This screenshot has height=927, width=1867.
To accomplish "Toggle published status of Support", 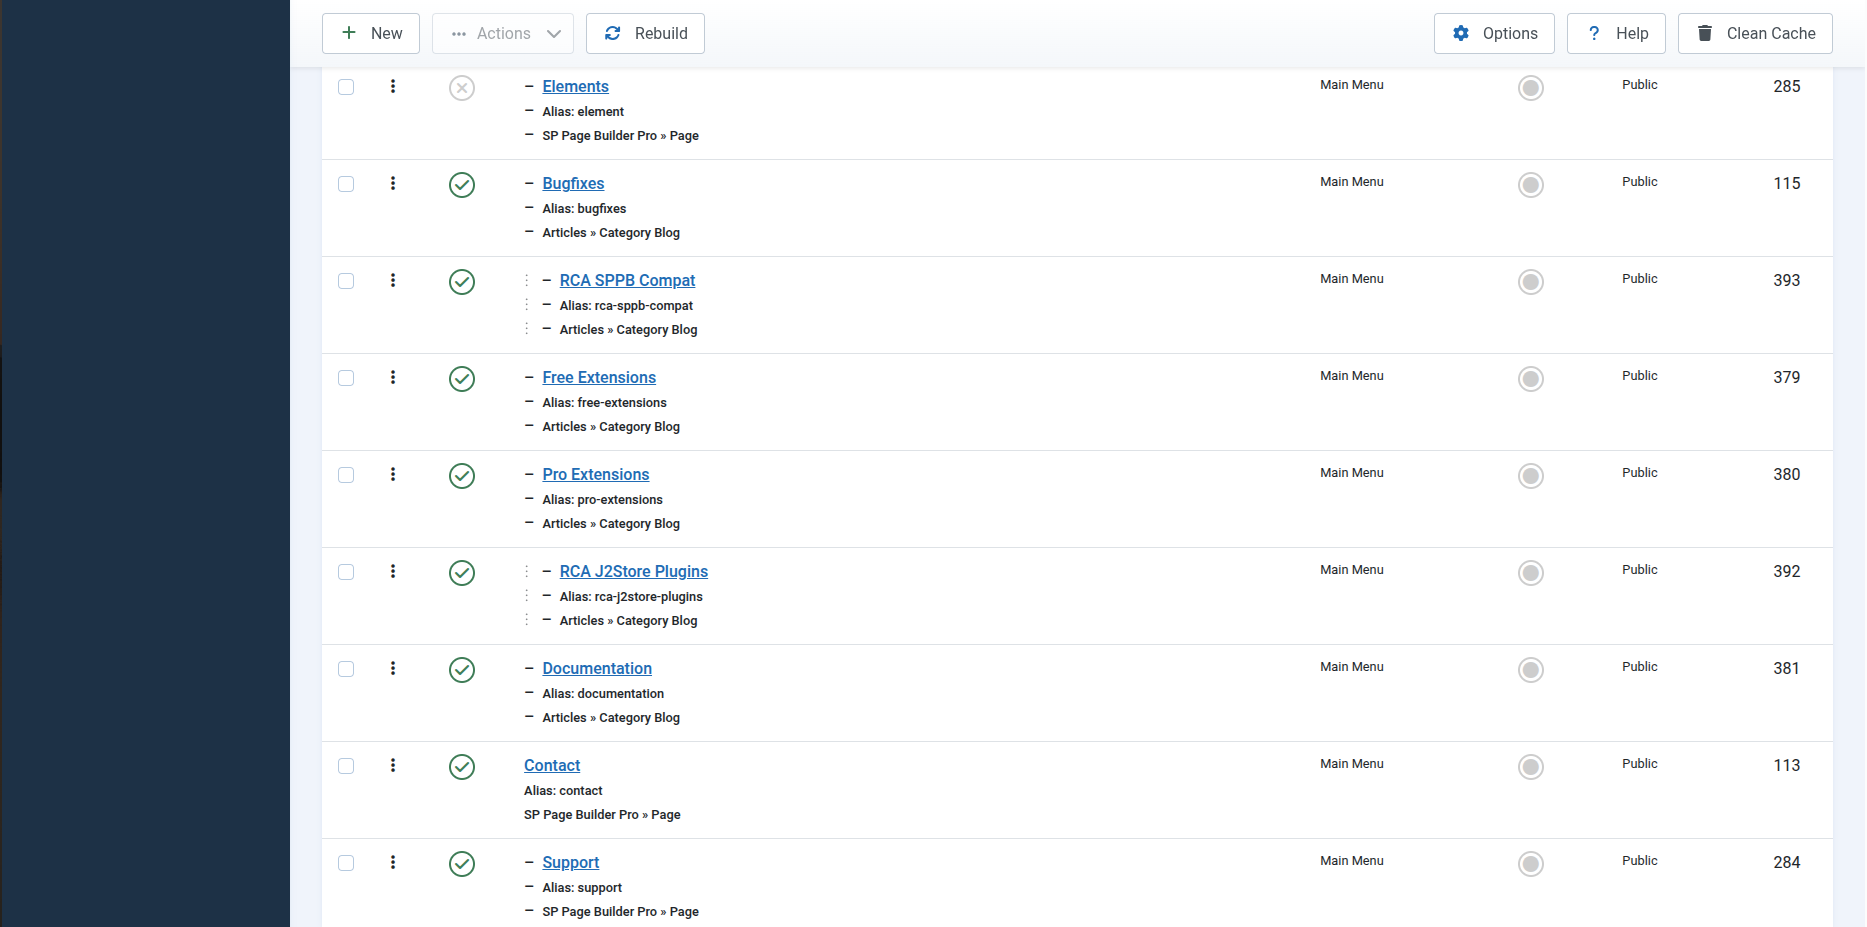I will [462, 864].
